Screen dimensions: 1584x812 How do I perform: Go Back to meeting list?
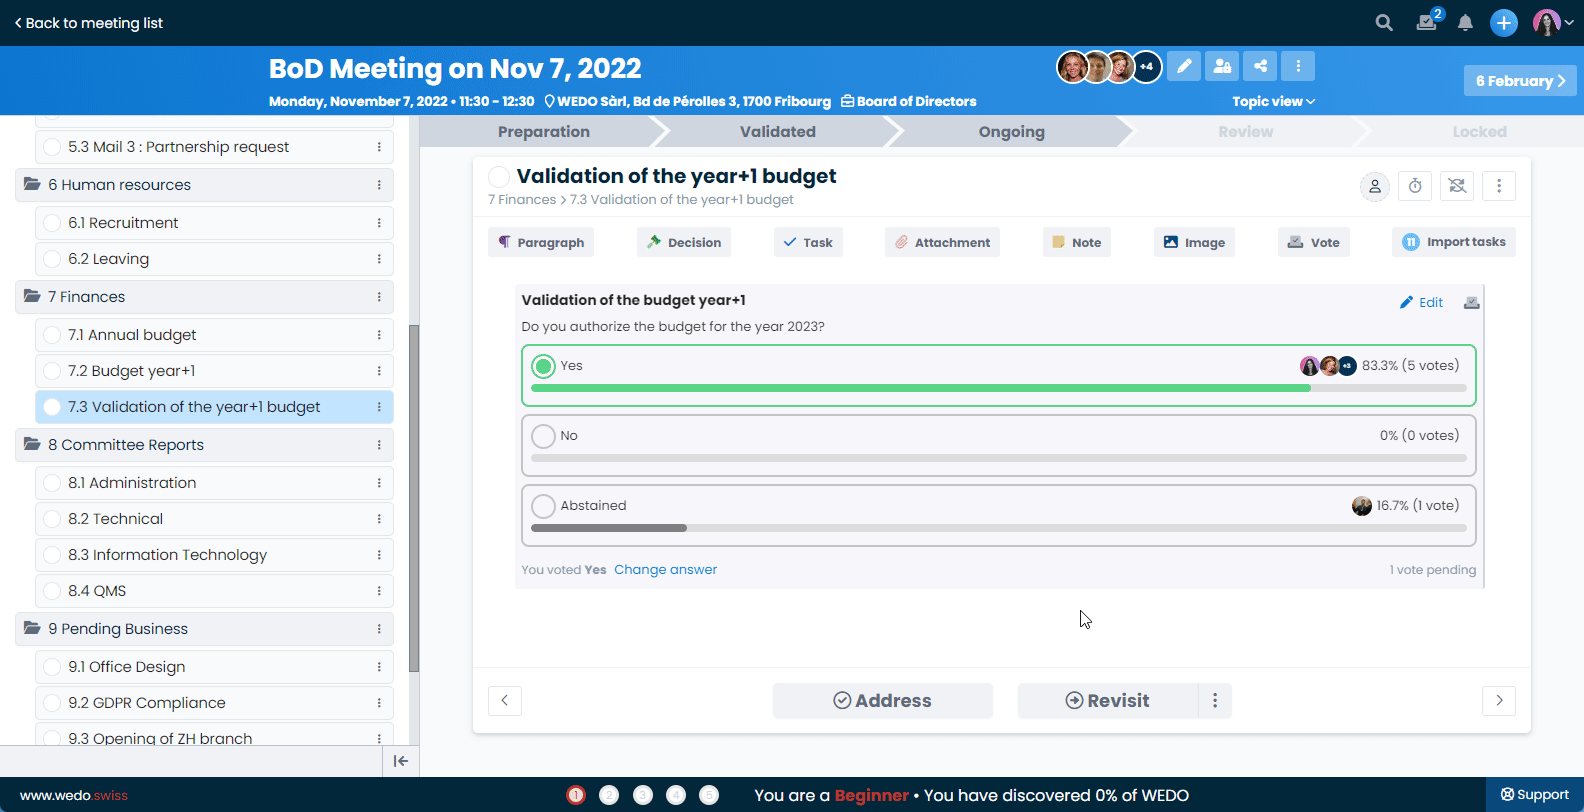[89, 23]
